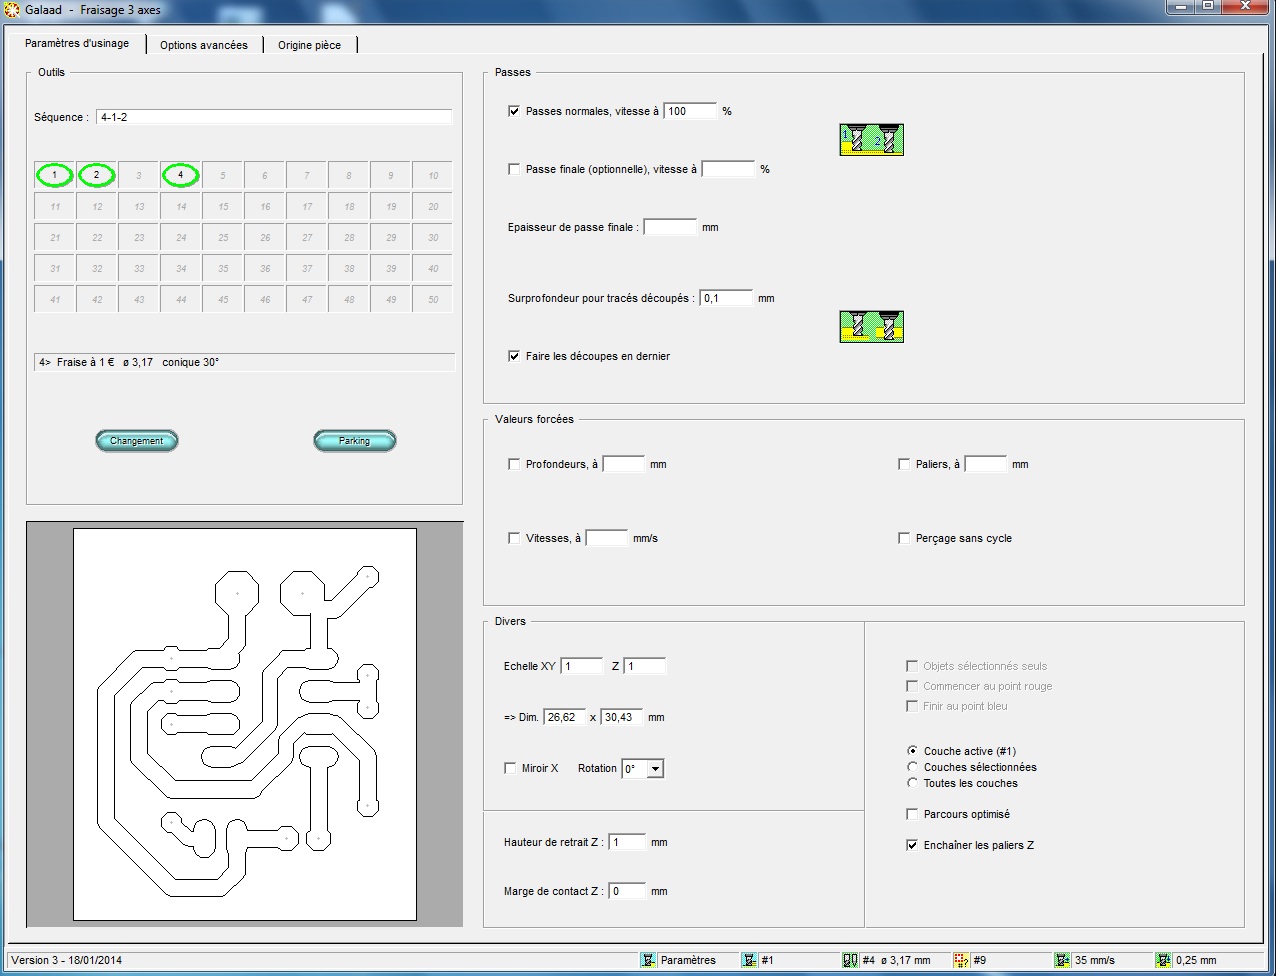Switch to the Options avancées tab
Viewport: 1280px width, 976px height.
(x=204, y=45)
